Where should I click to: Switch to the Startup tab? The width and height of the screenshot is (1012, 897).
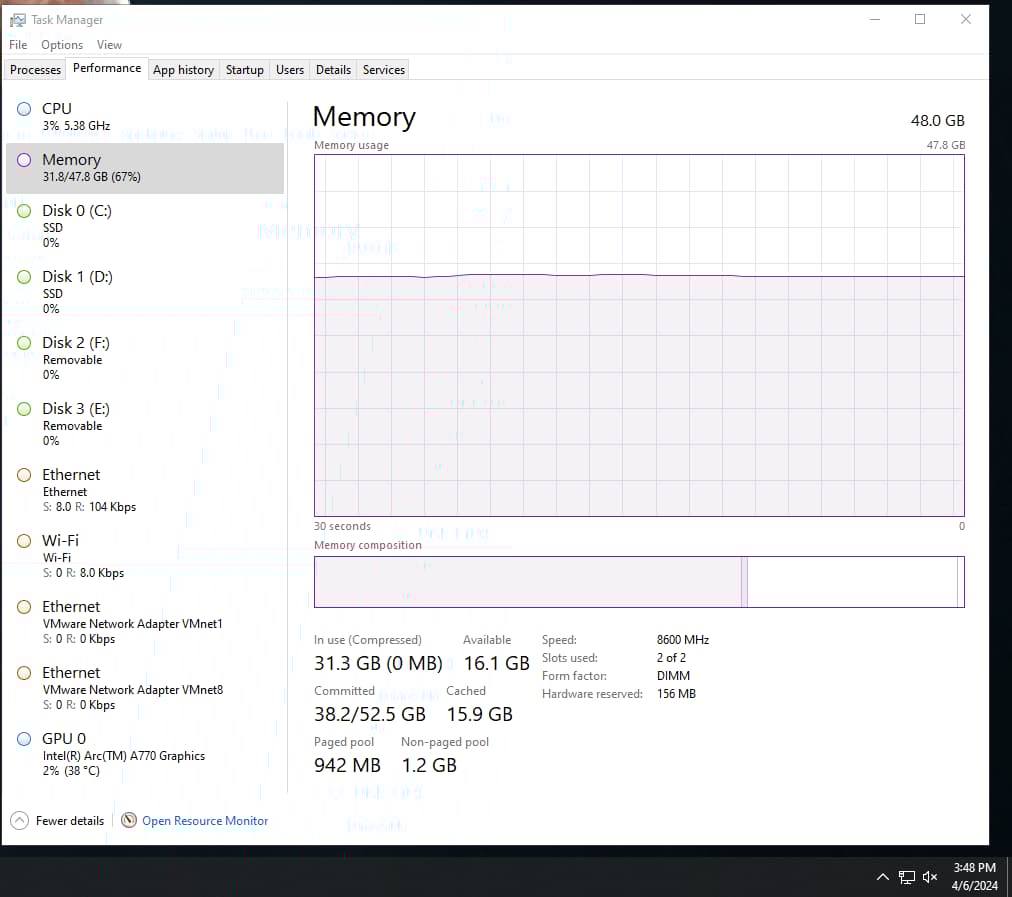(x=244, y=69)
